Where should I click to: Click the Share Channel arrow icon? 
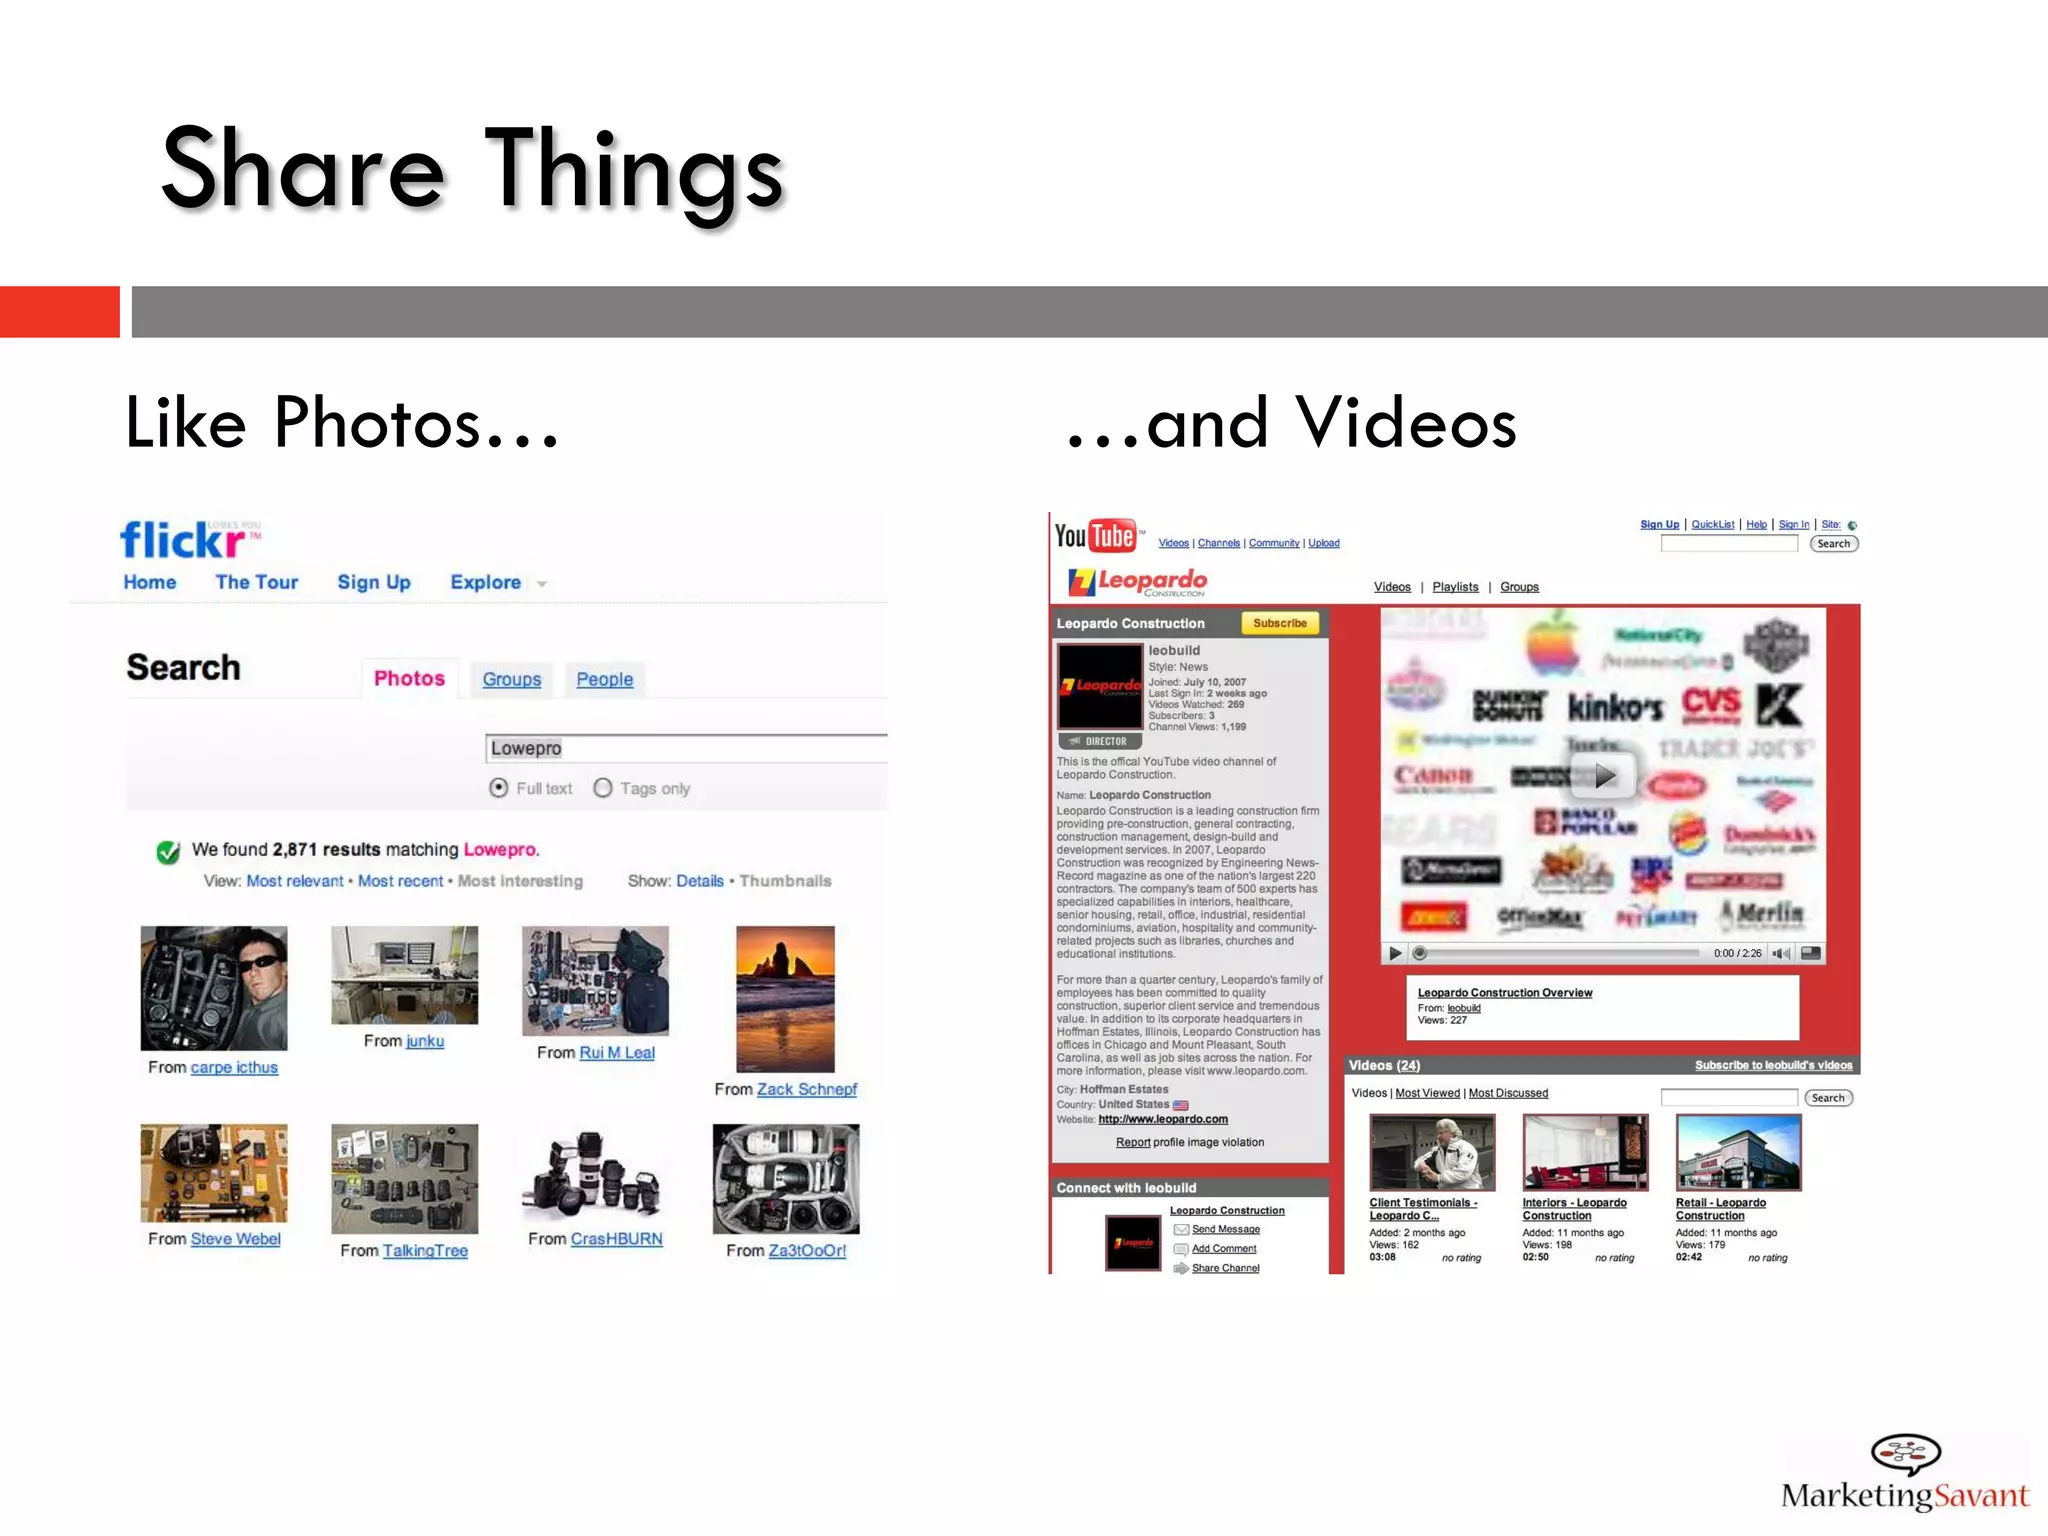pos(1181,1268)
